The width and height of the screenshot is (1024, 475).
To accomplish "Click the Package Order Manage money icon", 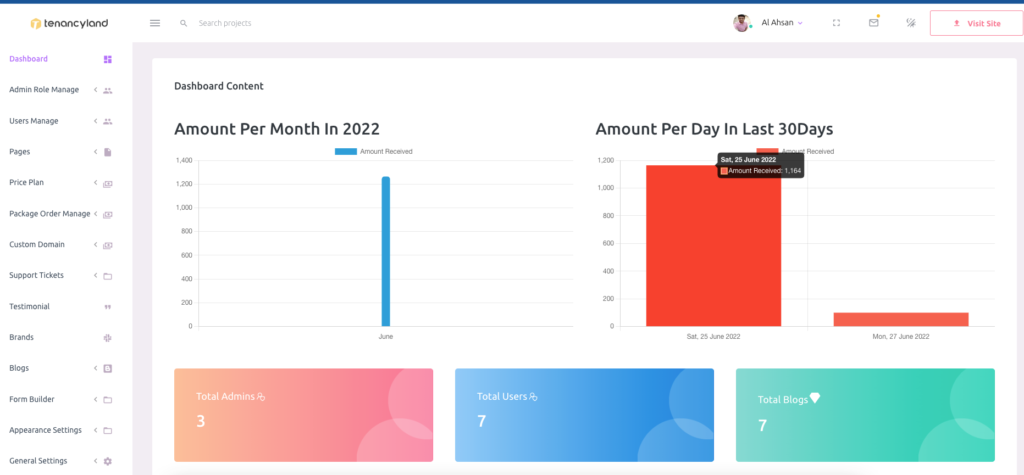I will pyautogui.click(x=108, y=214).
